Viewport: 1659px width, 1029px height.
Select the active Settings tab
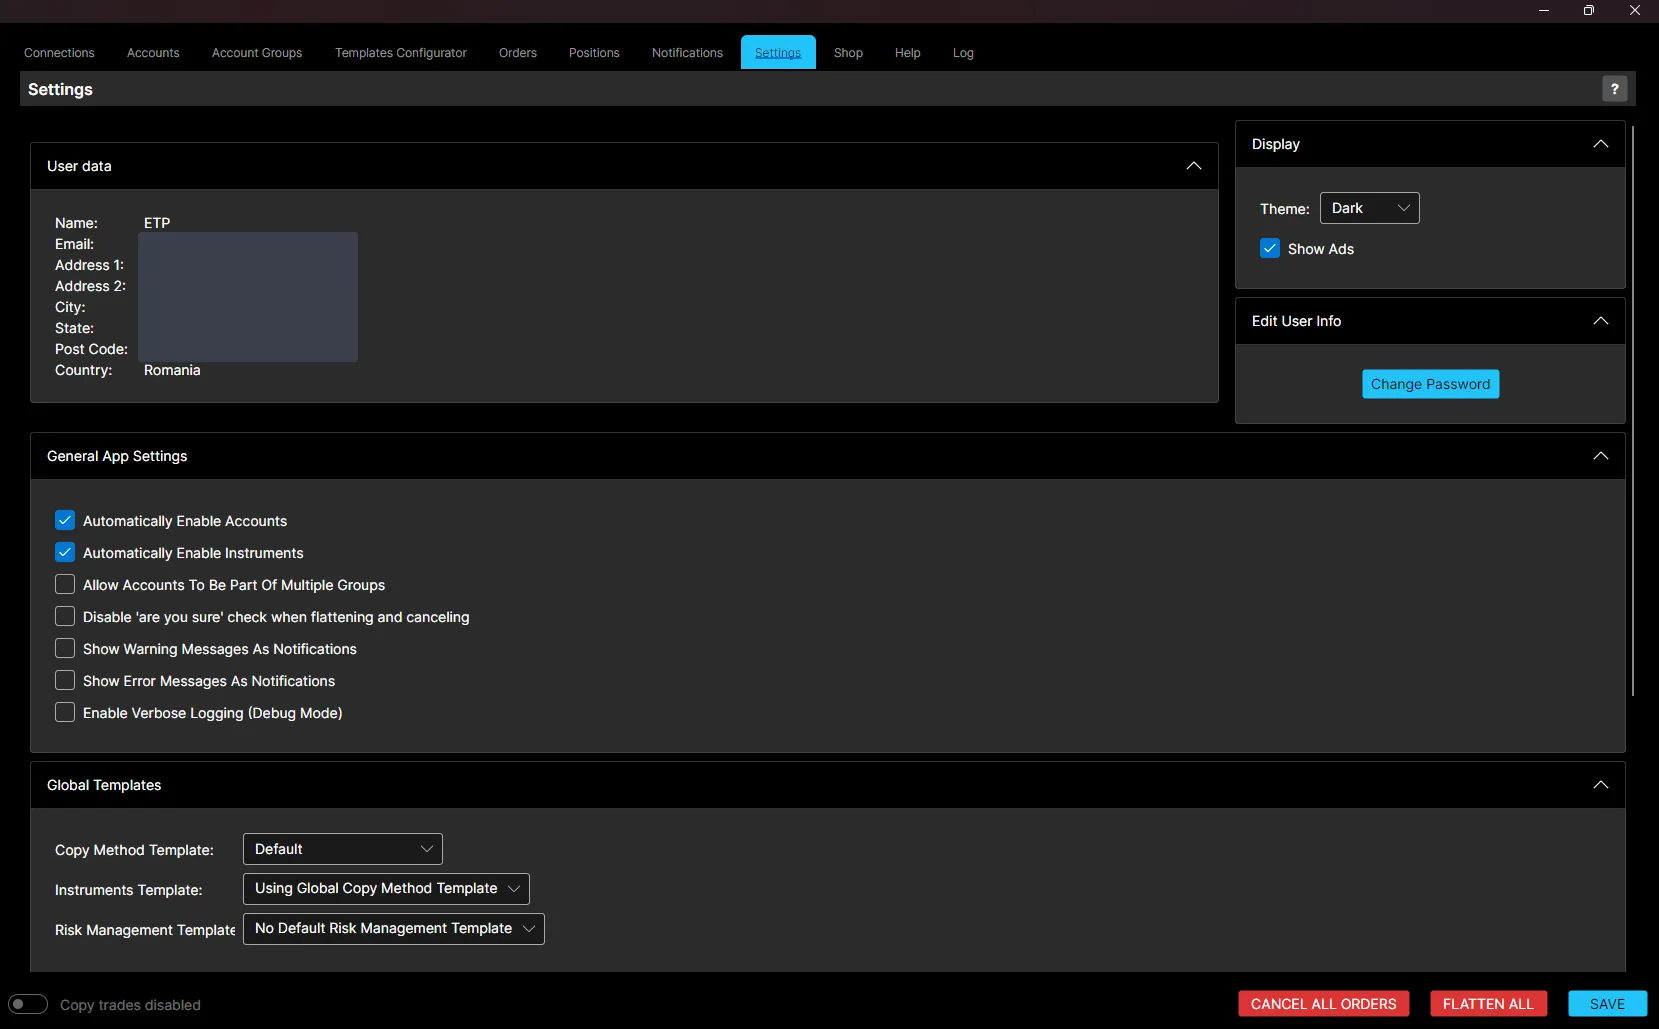(778, 53)
